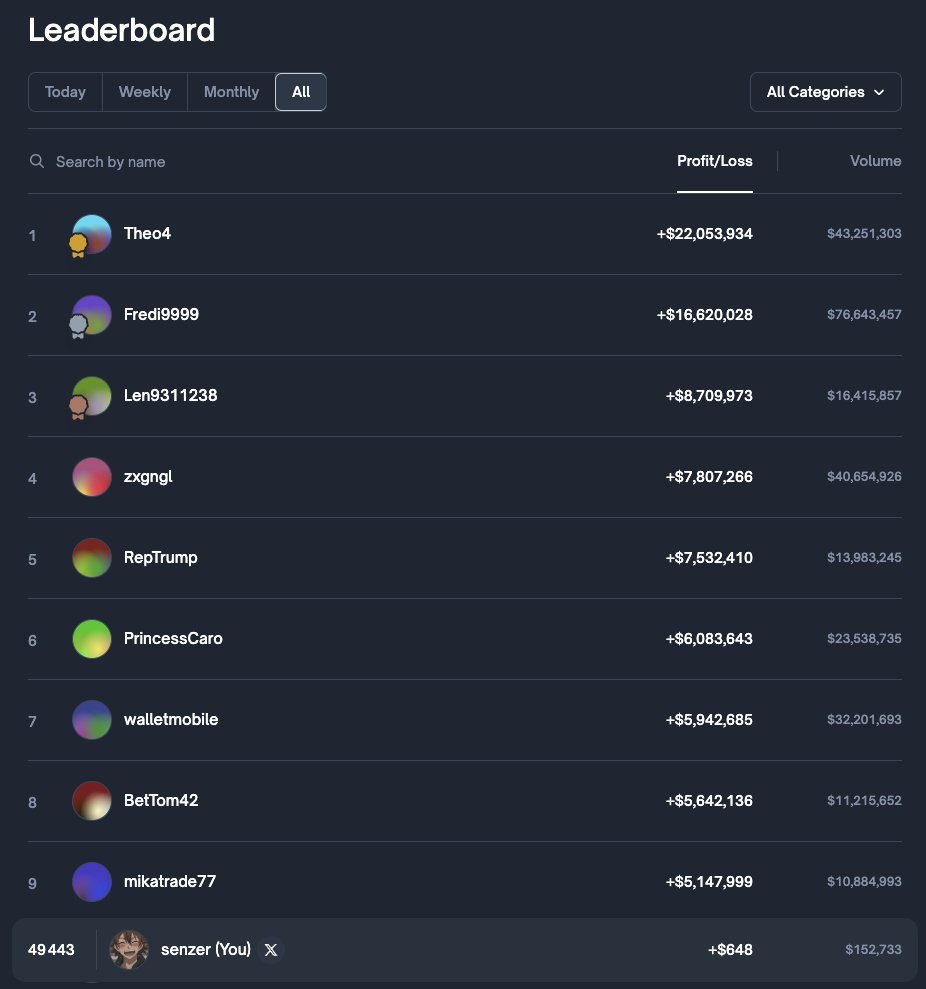Click Len9311238's profit +$8,709,973
This screenshot has height=989, width=926.
[709, 396]
